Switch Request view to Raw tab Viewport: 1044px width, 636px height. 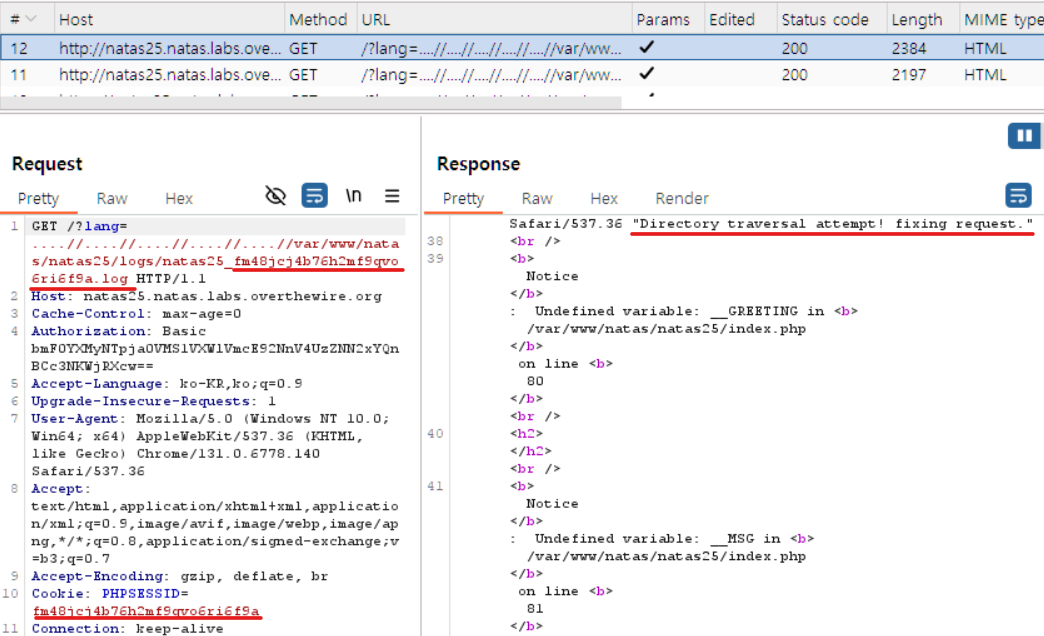pos(112,199)
